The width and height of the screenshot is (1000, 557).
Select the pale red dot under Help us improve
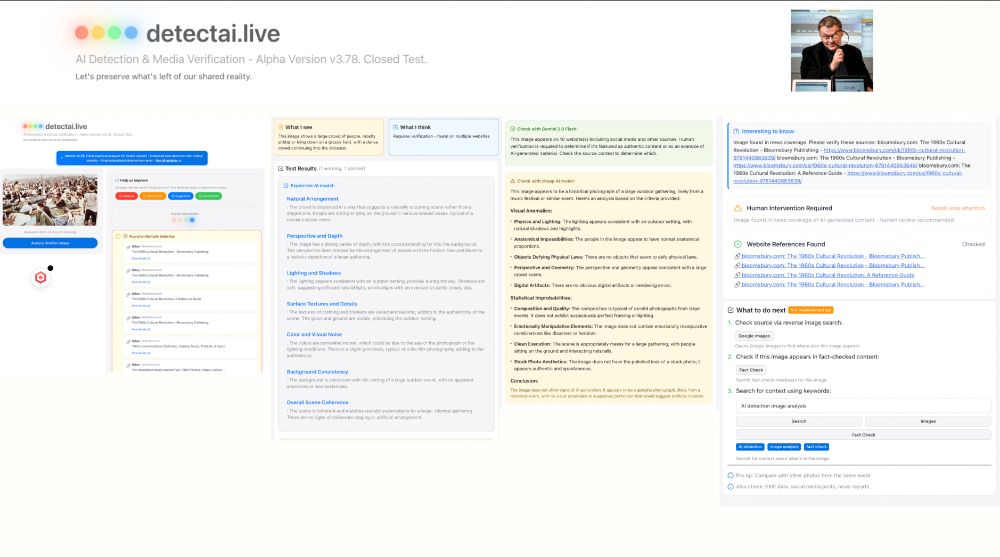tap(174, 220)
